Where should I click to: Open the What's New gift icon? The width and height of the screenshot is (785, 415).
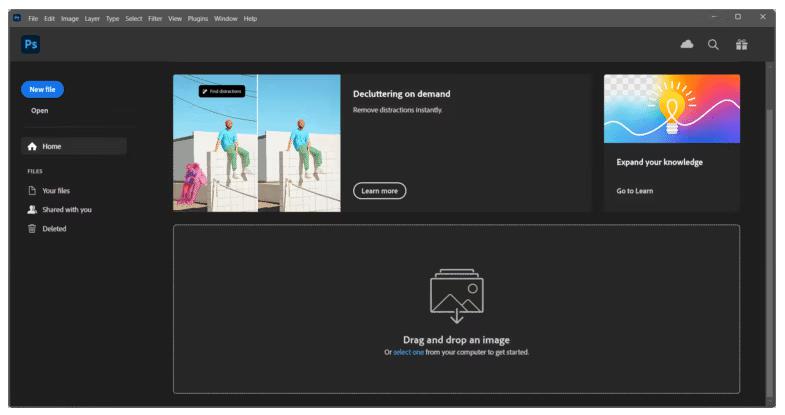click(741, 44)
